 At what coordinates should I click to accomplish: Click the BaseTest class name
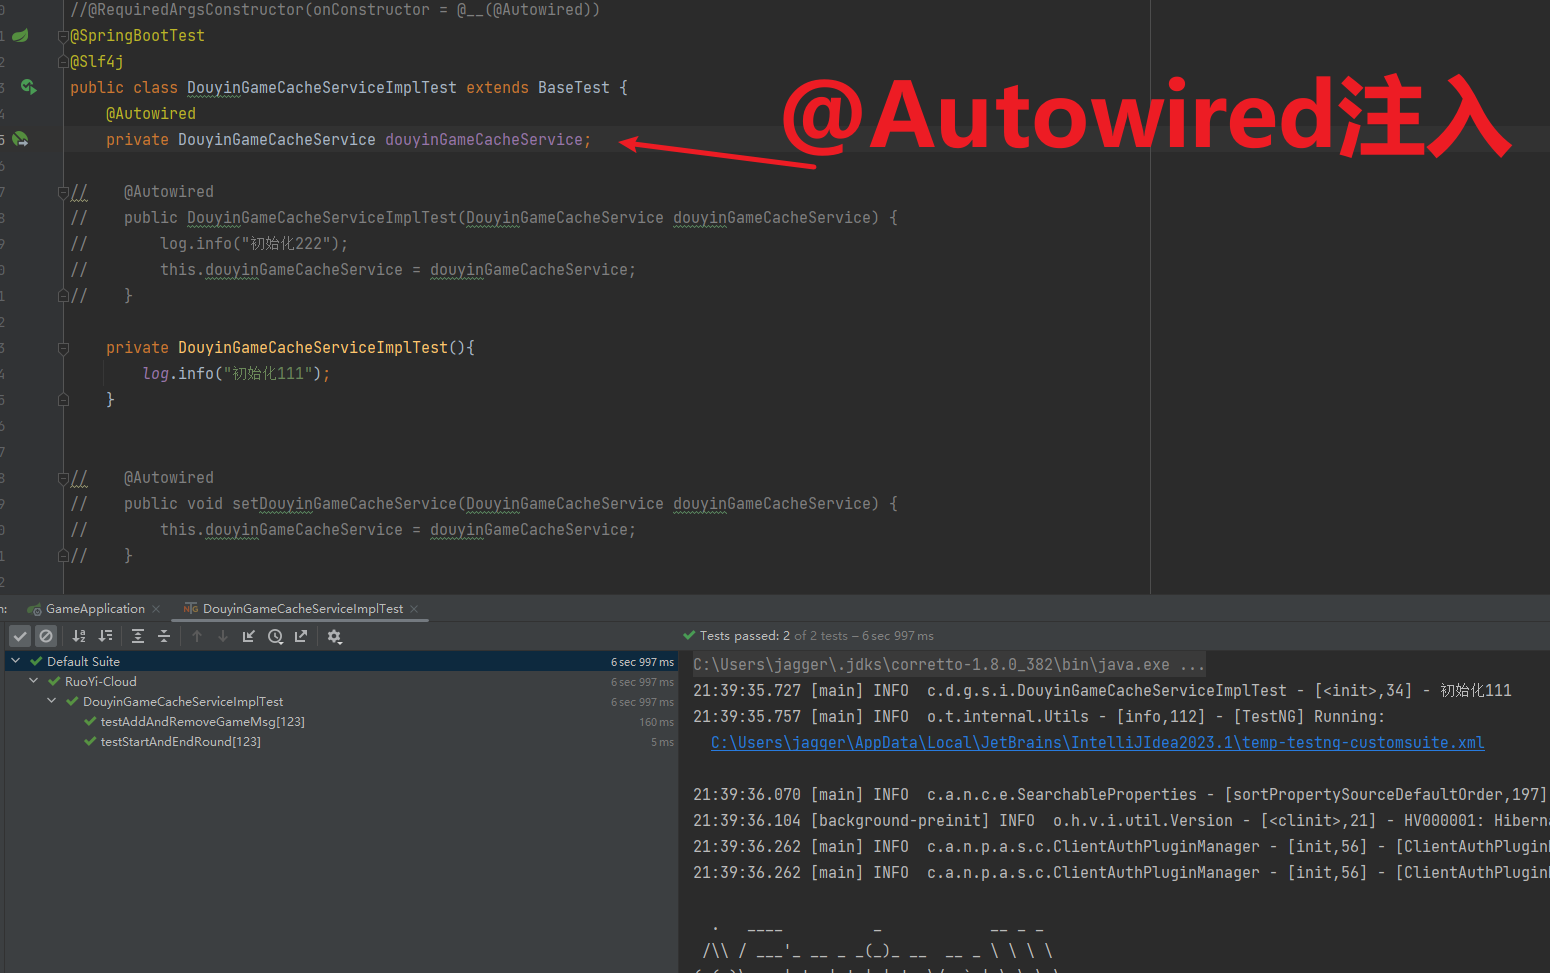[573, 88]
